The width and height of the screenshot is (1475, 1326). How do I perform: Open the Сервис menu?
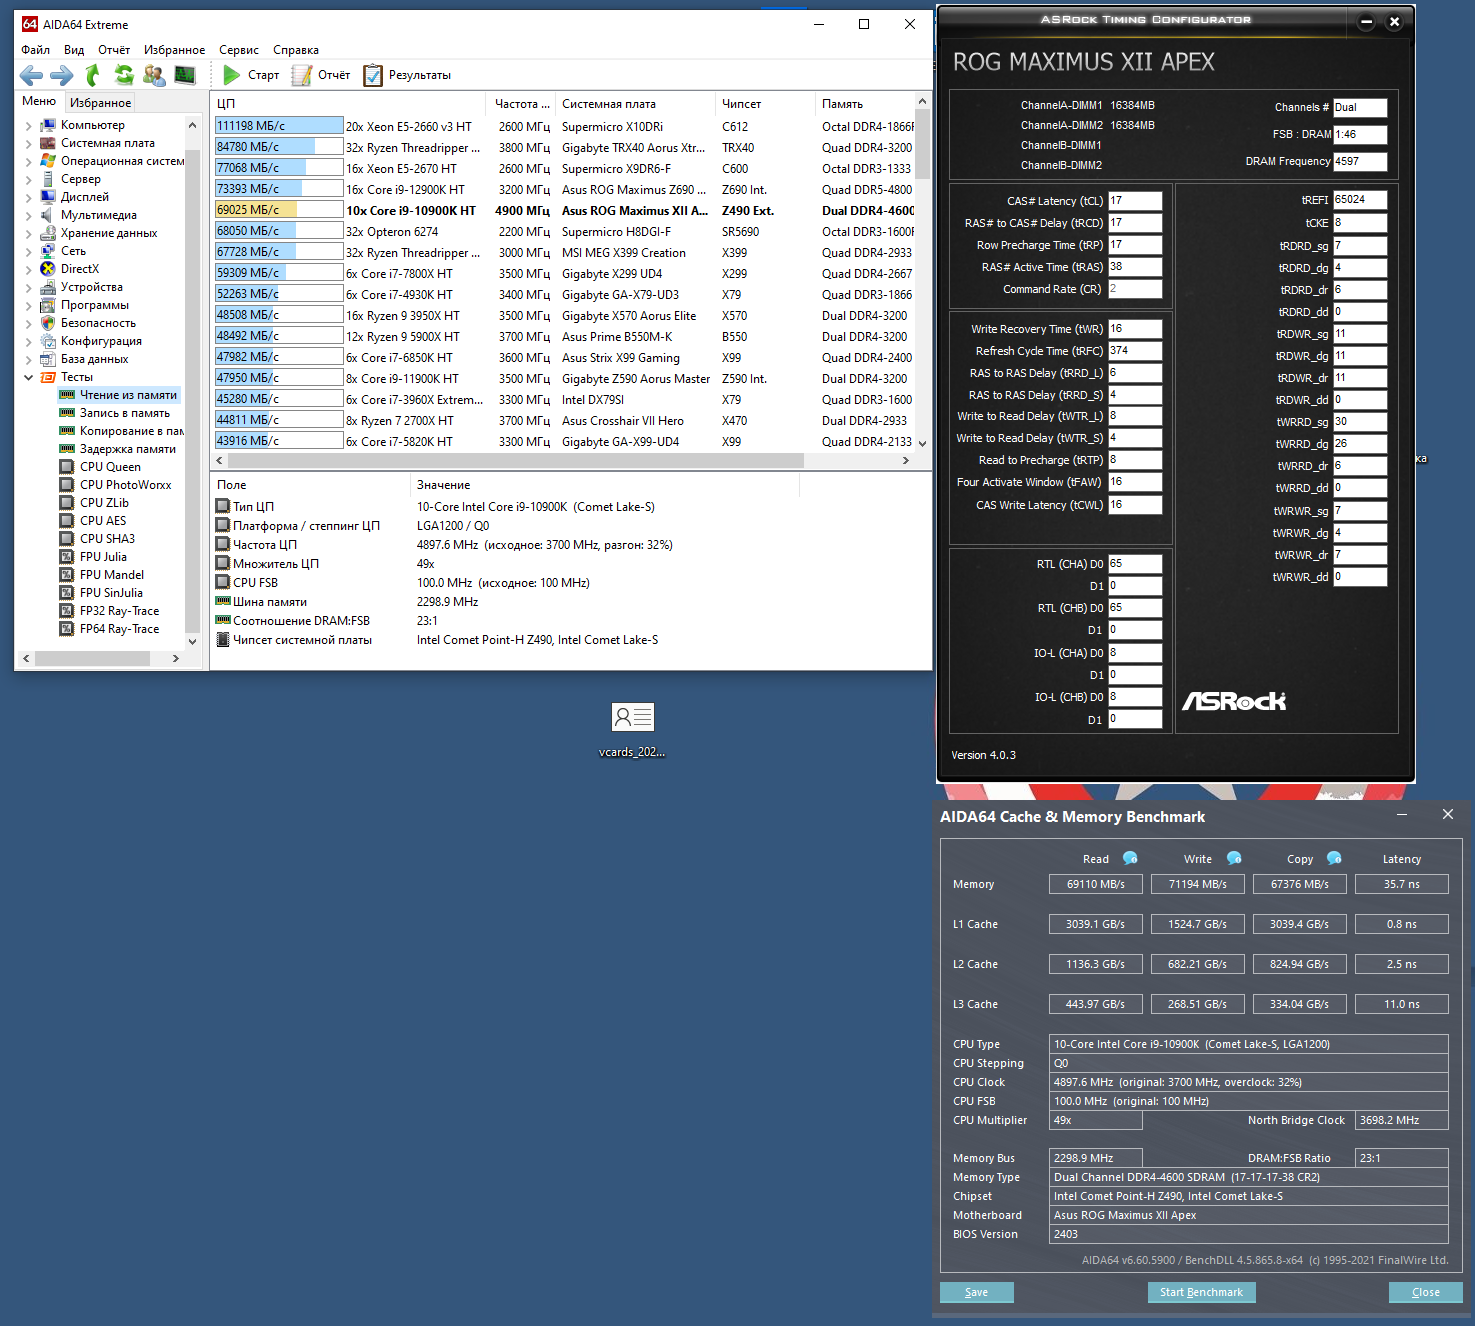[239, 50]
